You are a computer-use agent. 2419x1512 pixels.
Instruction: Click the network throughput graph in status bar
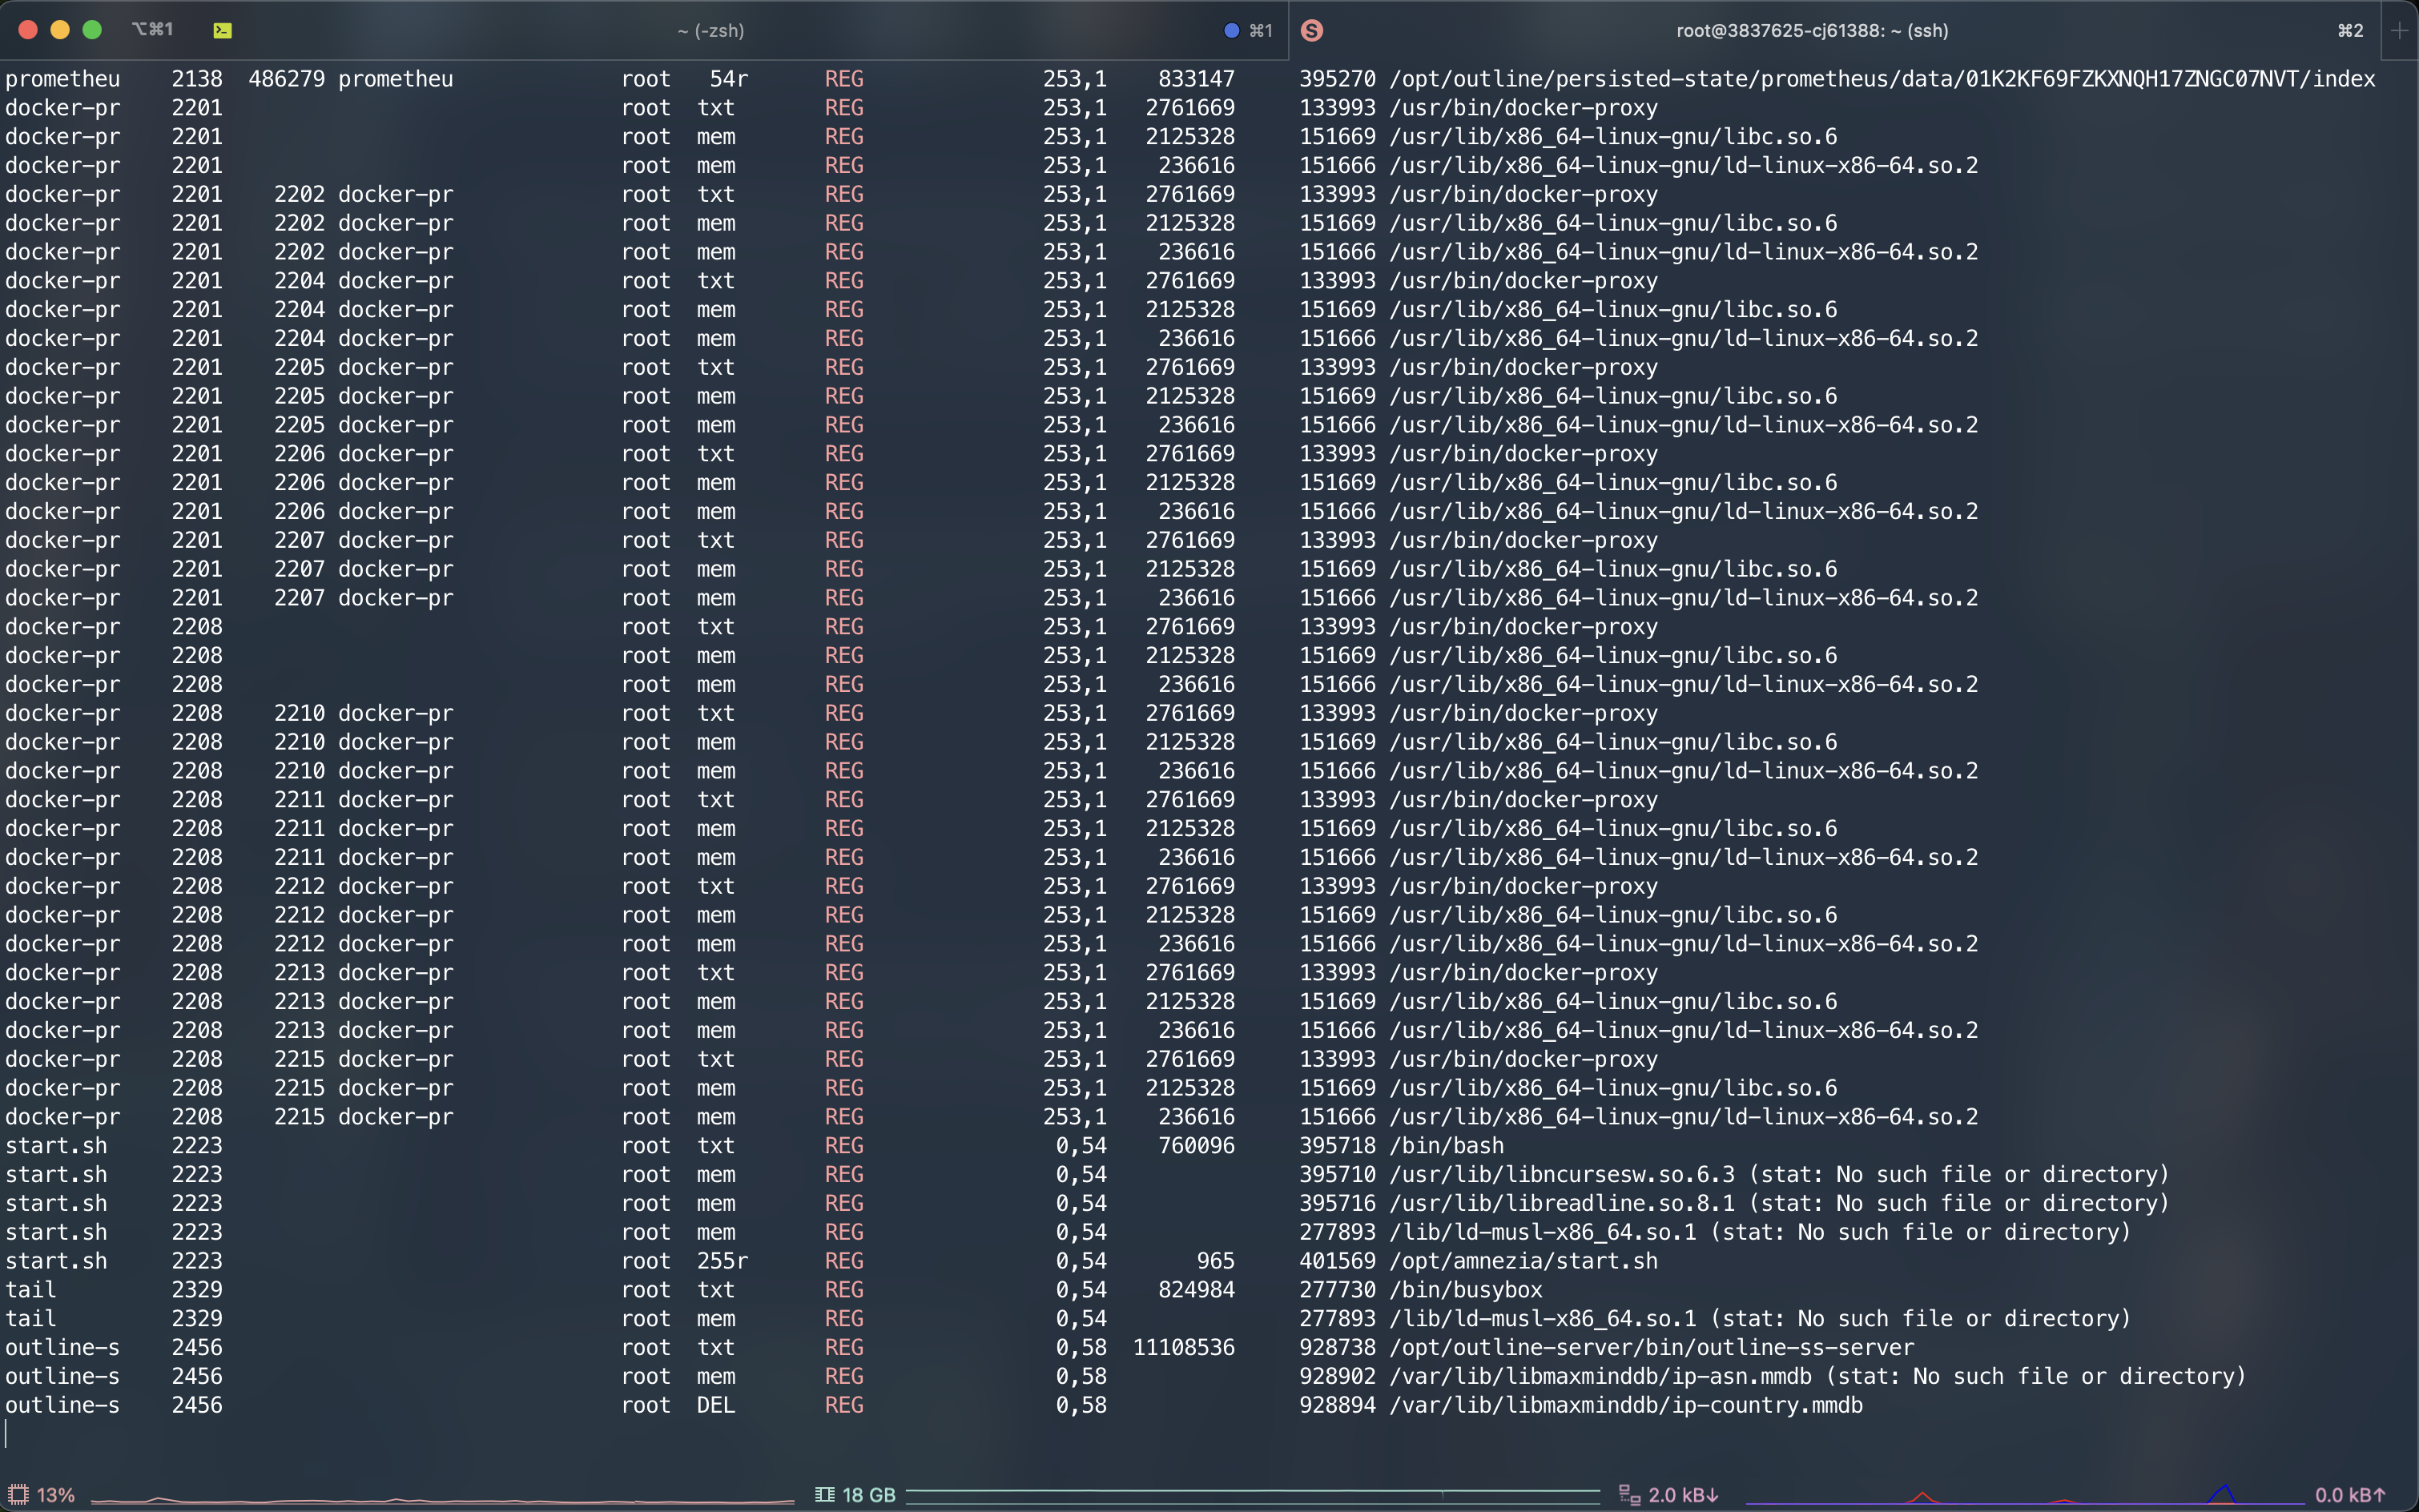pos(2025,1494)
